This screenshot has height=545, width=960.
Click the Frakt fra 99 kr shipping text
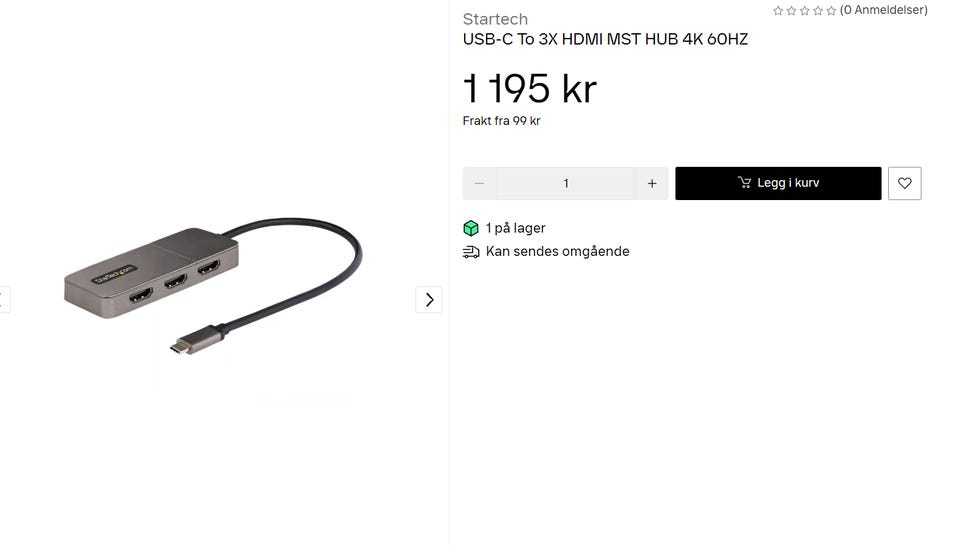501,121
